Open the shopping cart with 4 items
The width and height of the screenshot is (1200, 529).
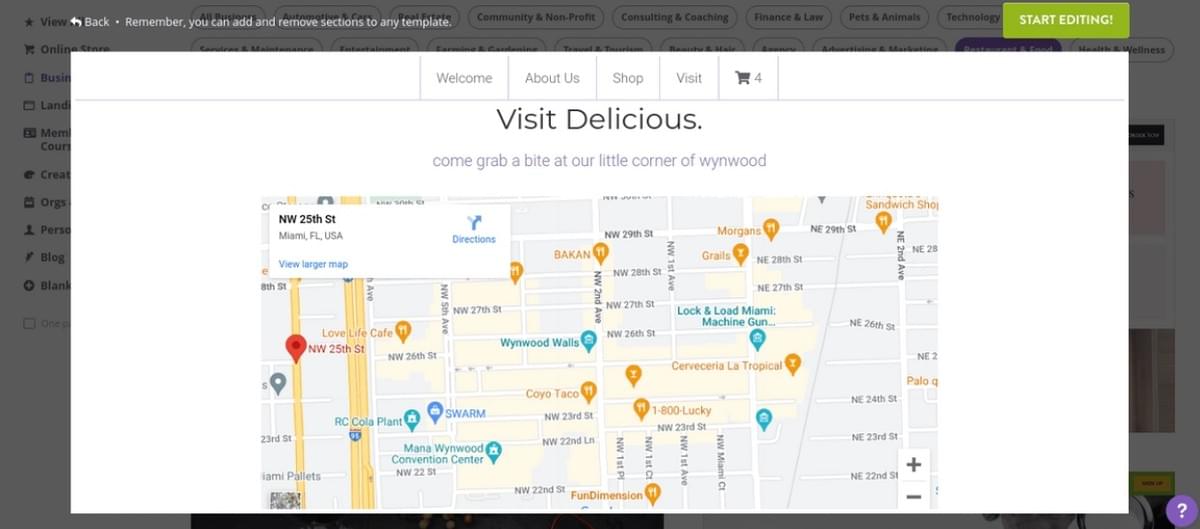point(748,78)
